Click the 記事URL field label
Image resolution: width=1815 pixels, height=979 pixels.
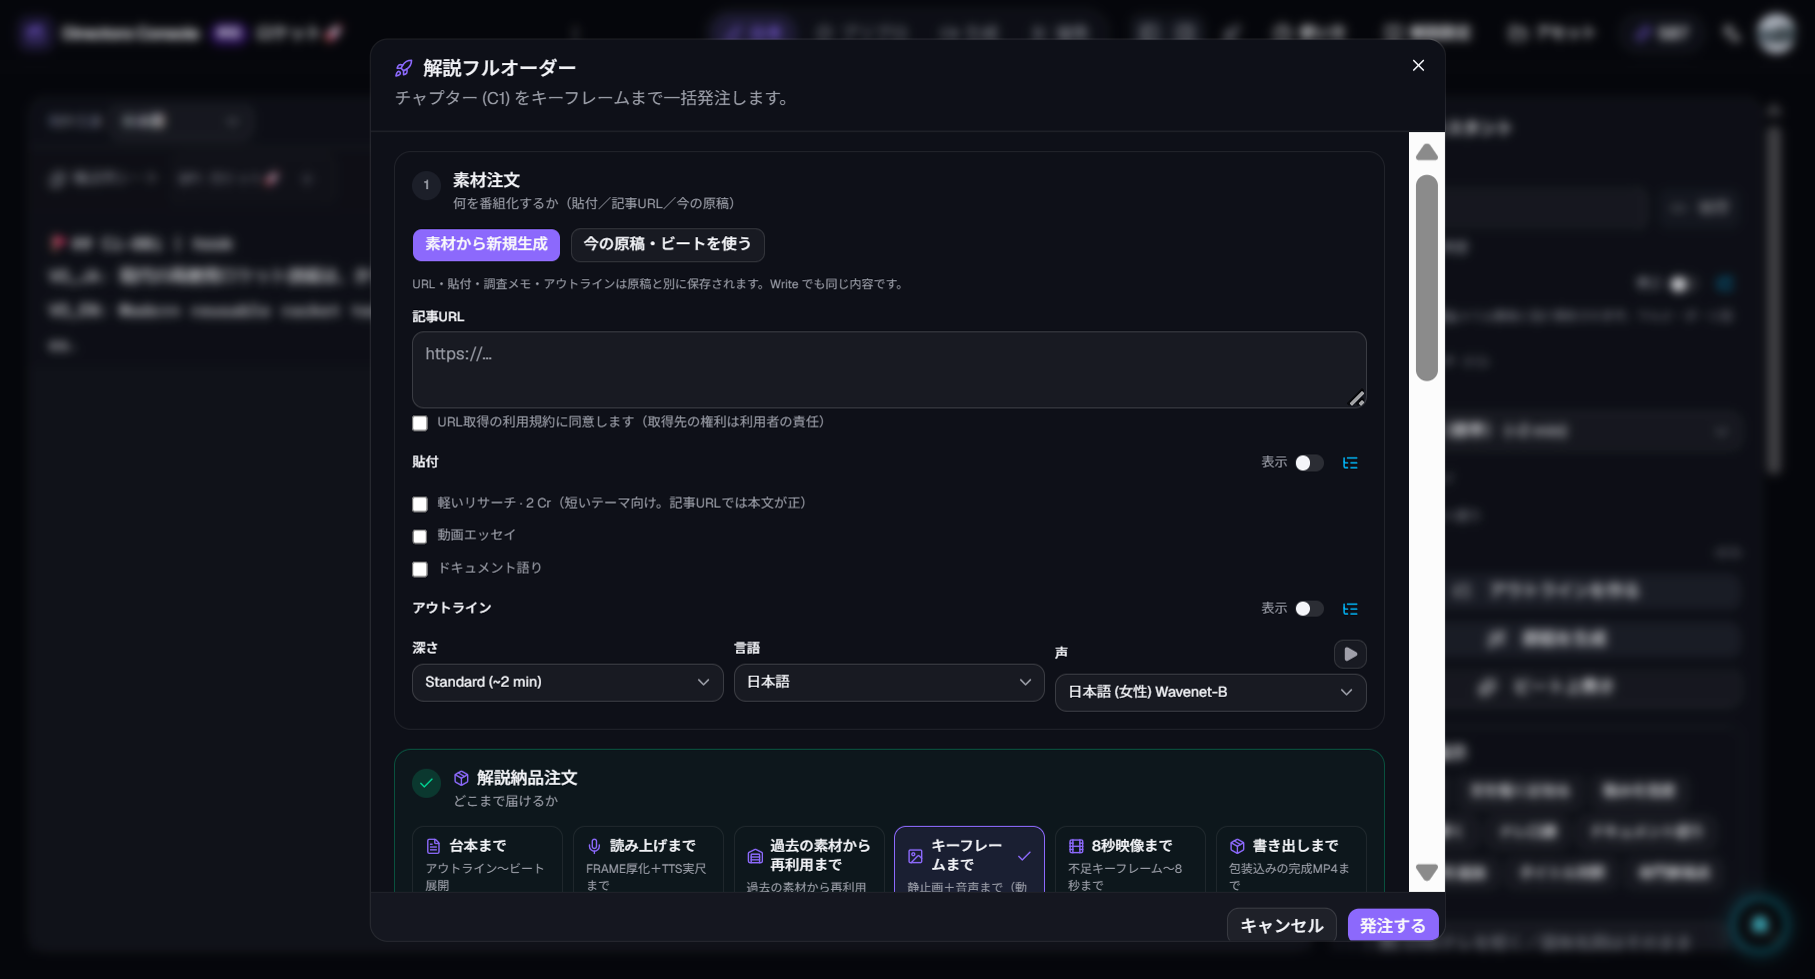coord(438,316)
